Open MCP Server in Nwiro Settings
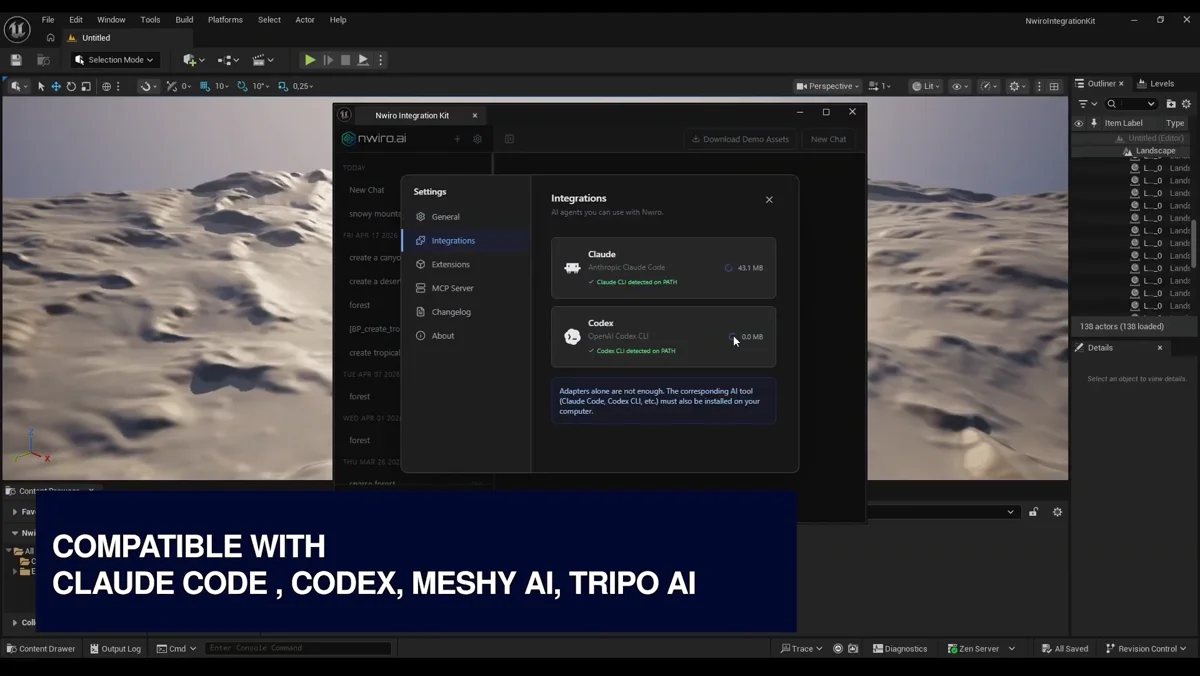Screen dimensions: 1200x676 pyautogui.click(x=466, y=288)
